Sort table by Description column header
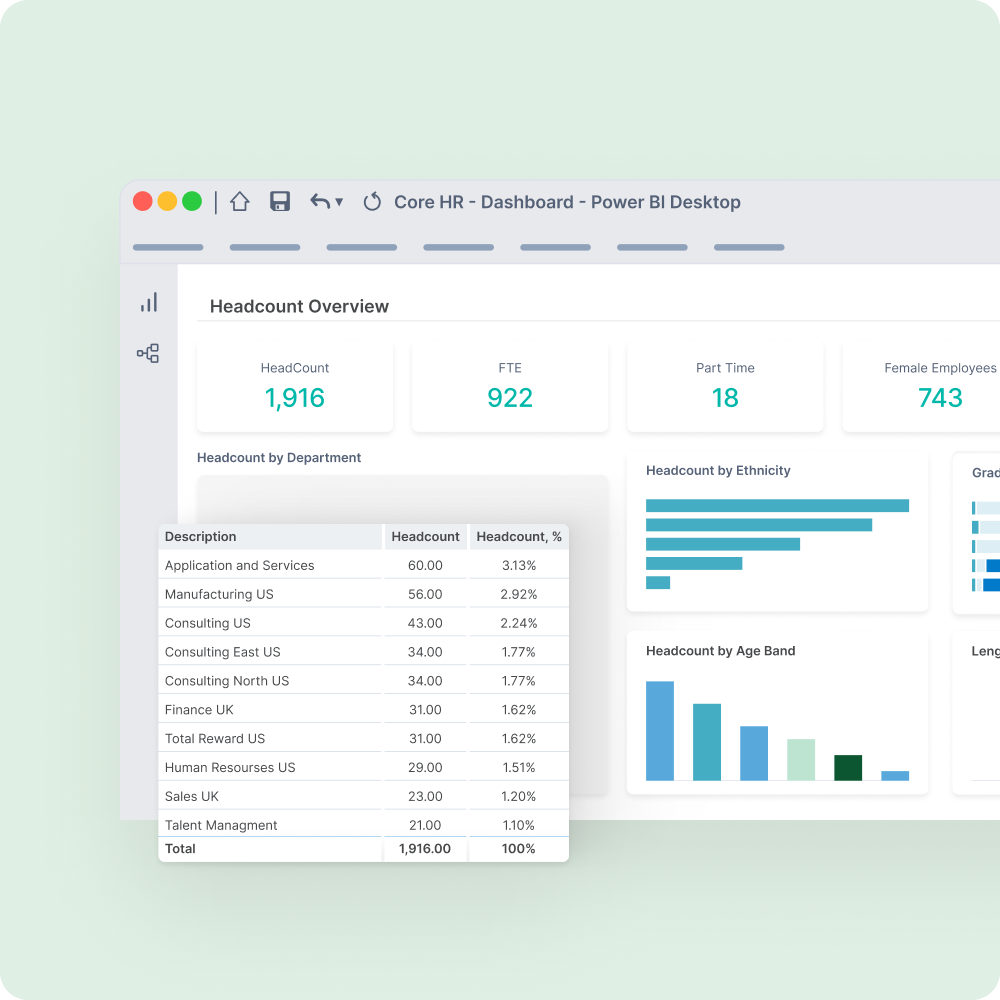The image size is (1000, 1000). coord(201,537)
